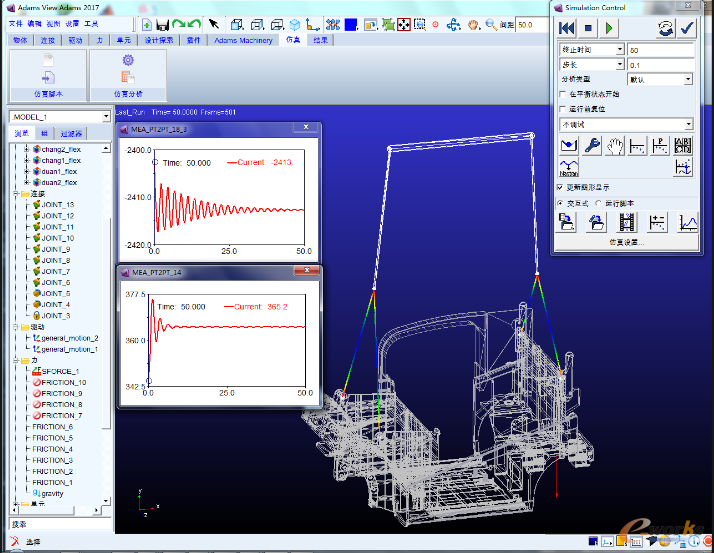Click the simulation settings button
This screenshot has width=714, height=553.
pyautogui.click(x=627, y=242)
